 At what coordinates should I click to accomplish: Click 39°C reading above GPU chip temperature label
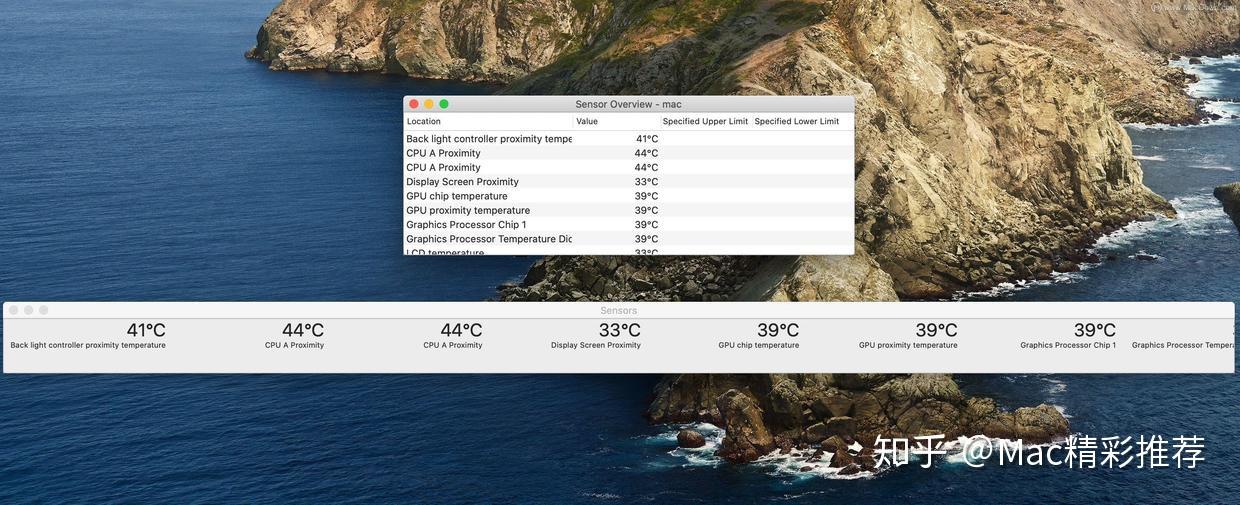778,330
